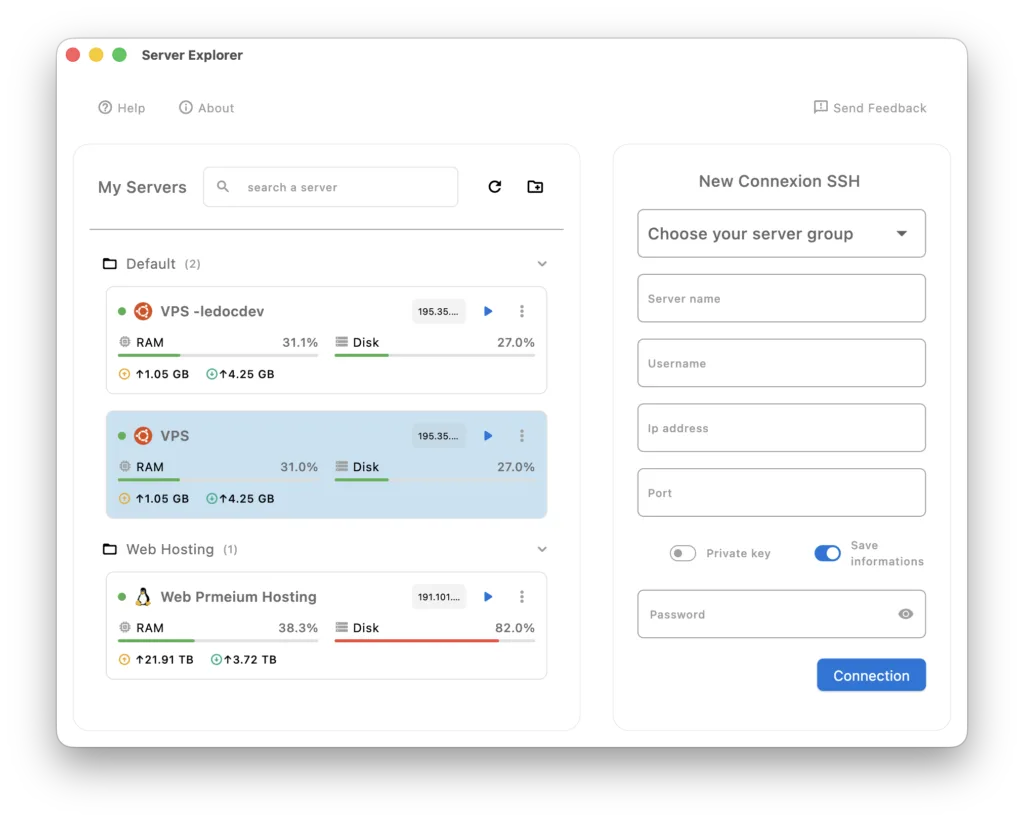Click Send Feedback
Screen dimensions: 1024x822
click(x=869, y=107)
